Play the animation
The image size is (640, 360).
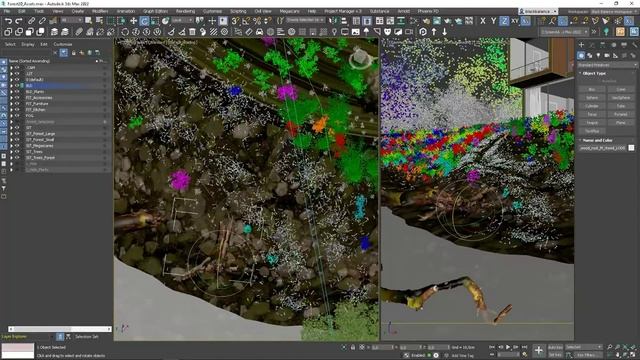(x=508, y=347)
